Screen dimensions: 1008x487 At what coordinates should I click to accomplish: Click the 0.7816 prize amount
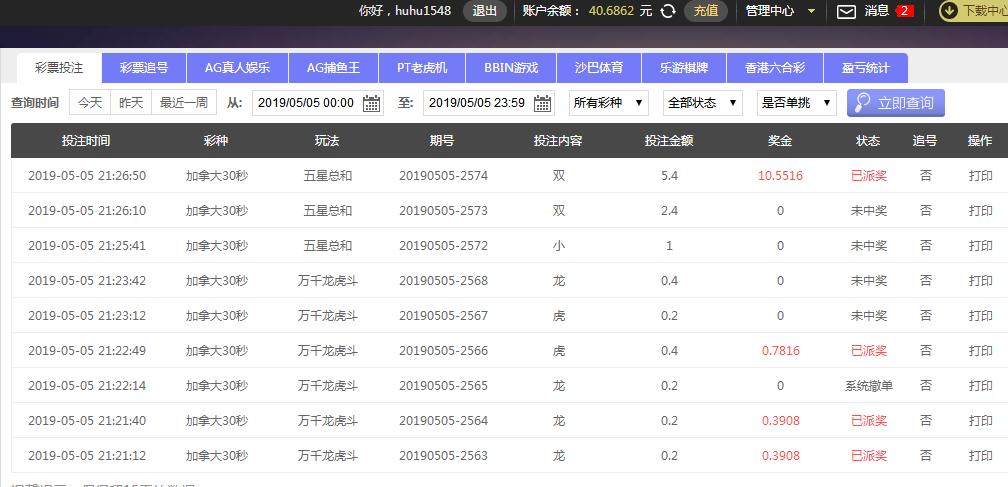click(780, 351)
